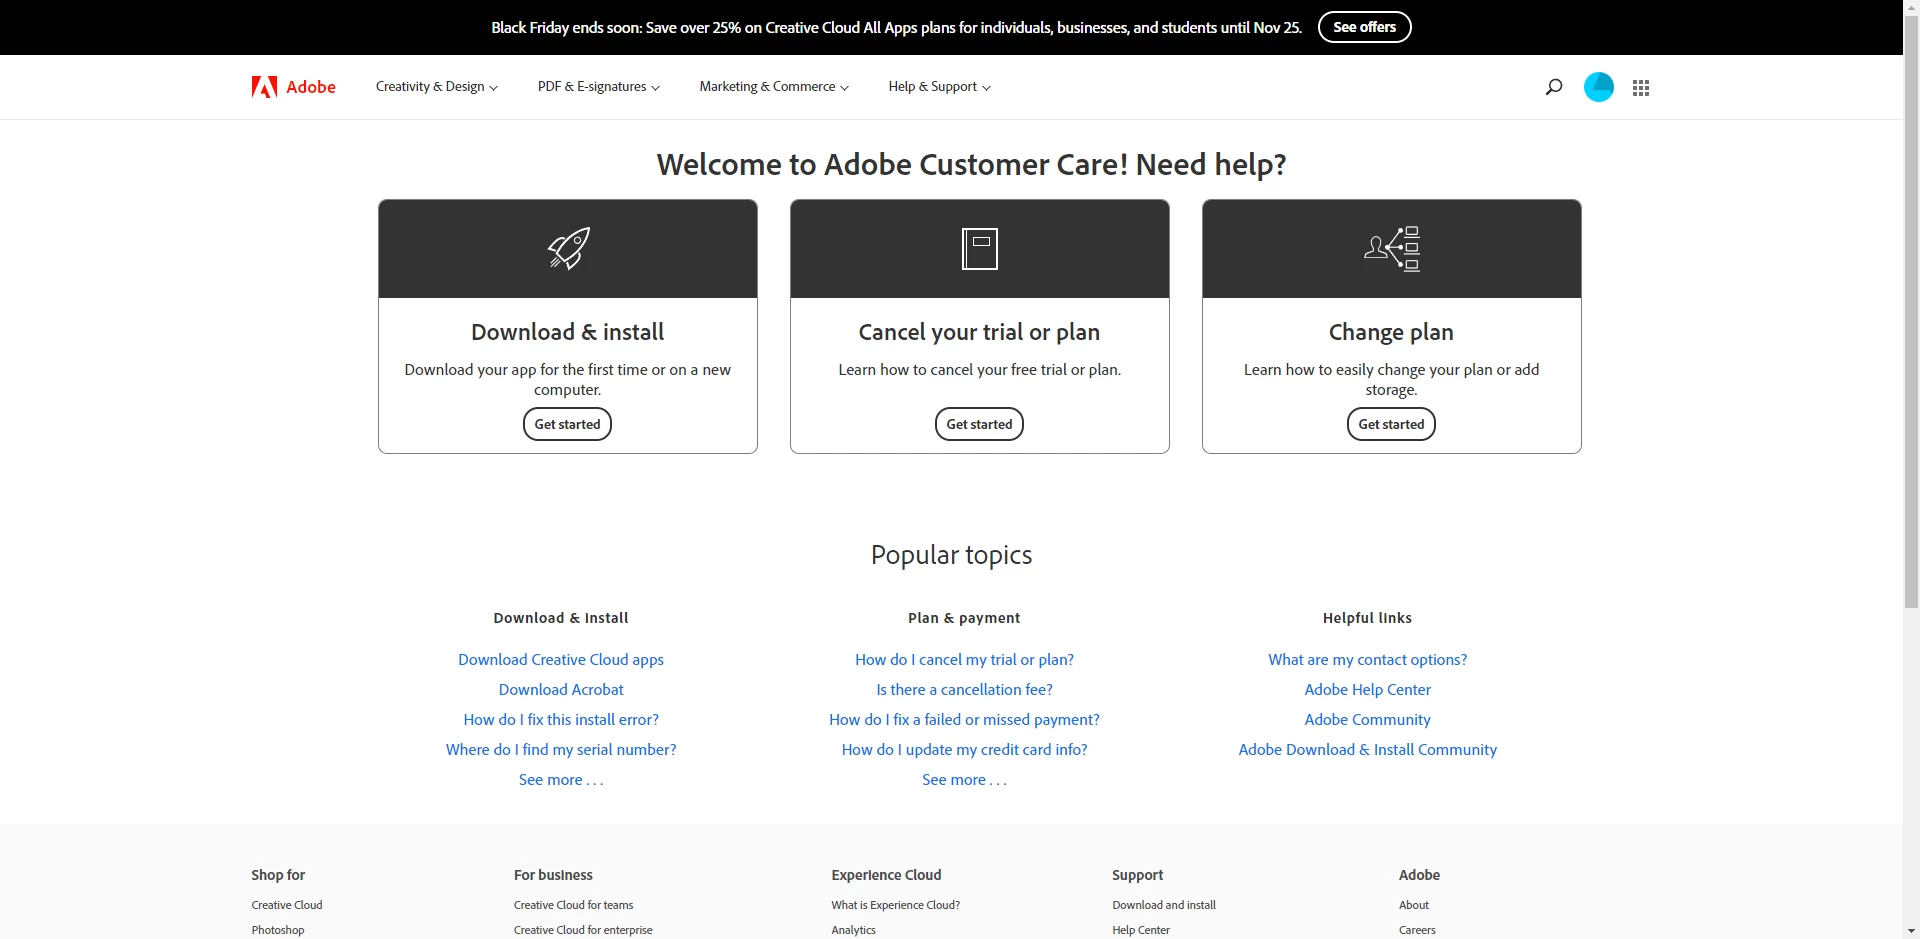Image resolution: width=1920 pixels, height=939 pixels.
Task: Click the Shop for footer heading
Action: 278,875
